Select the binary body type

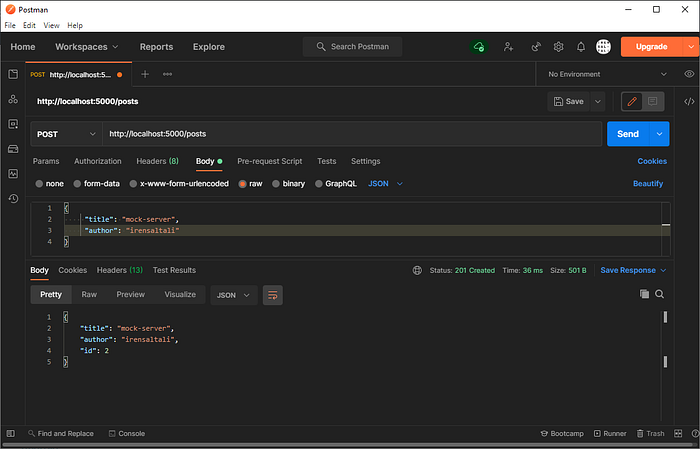(x=288, y=183)
